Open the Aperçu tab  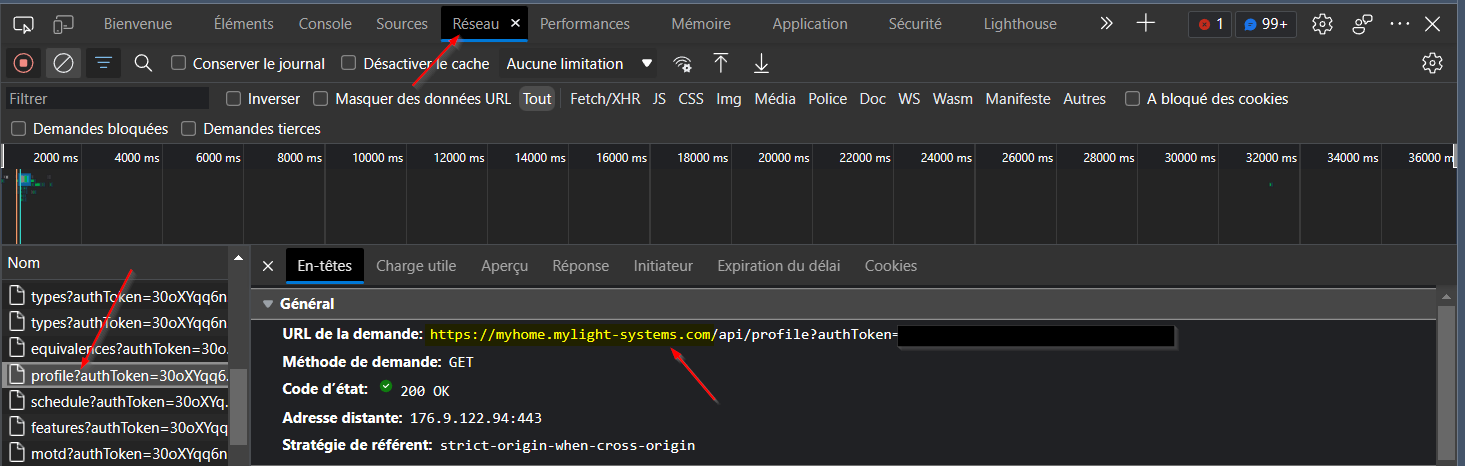pyautogui.click(x=504, y=266)
